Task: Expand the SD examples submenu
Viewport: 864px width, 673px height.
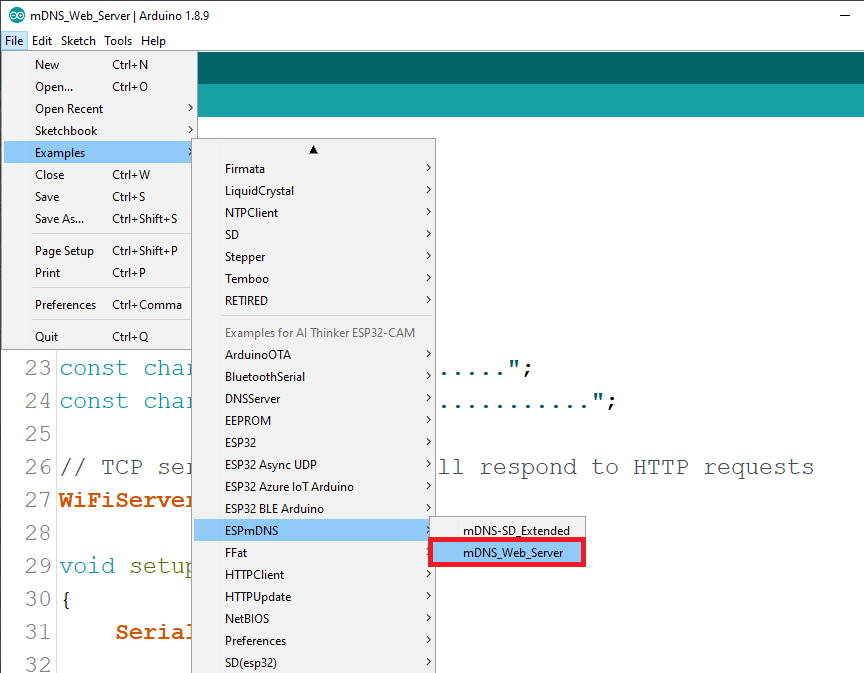Action: pos(314,235)
